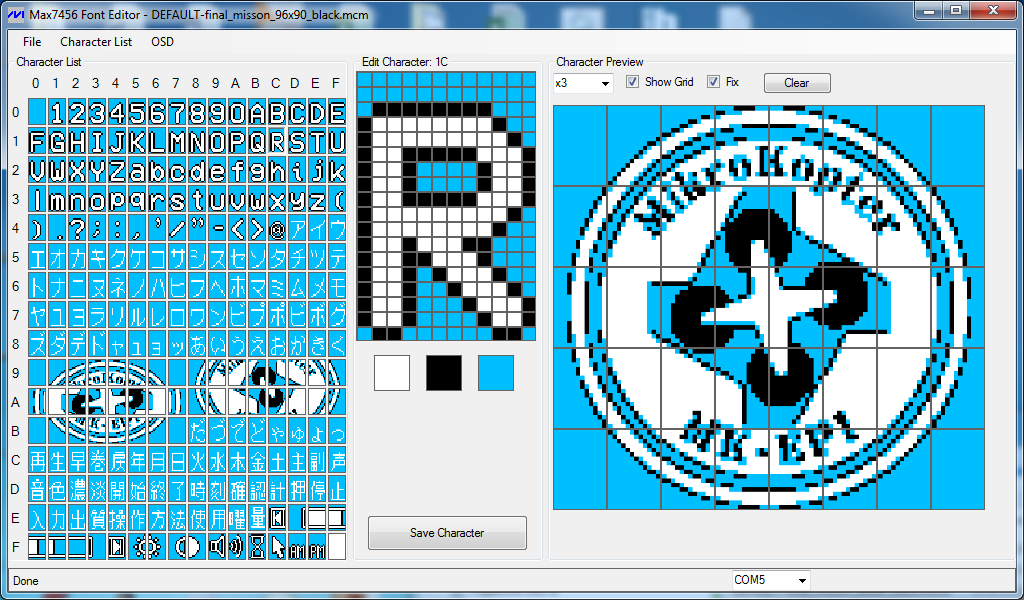Viewport: 1024px width, 600px height.
Task: Select the speaker icon character
Action: click(216, 547)
